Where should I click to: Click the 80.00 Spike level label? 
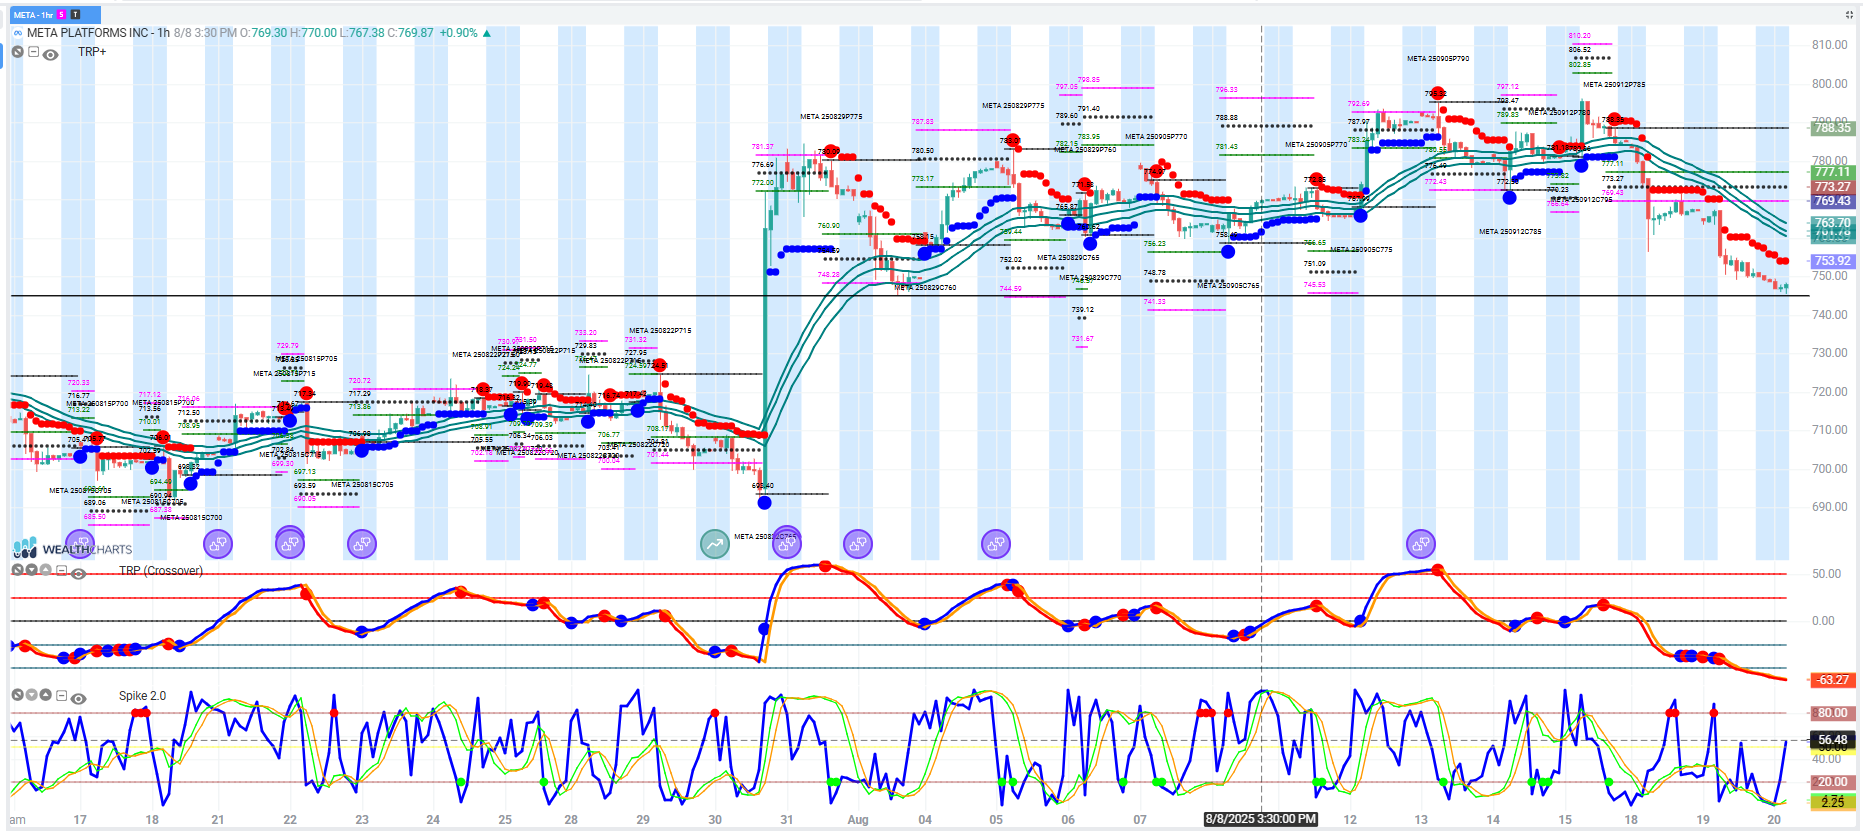(1833, 713)
